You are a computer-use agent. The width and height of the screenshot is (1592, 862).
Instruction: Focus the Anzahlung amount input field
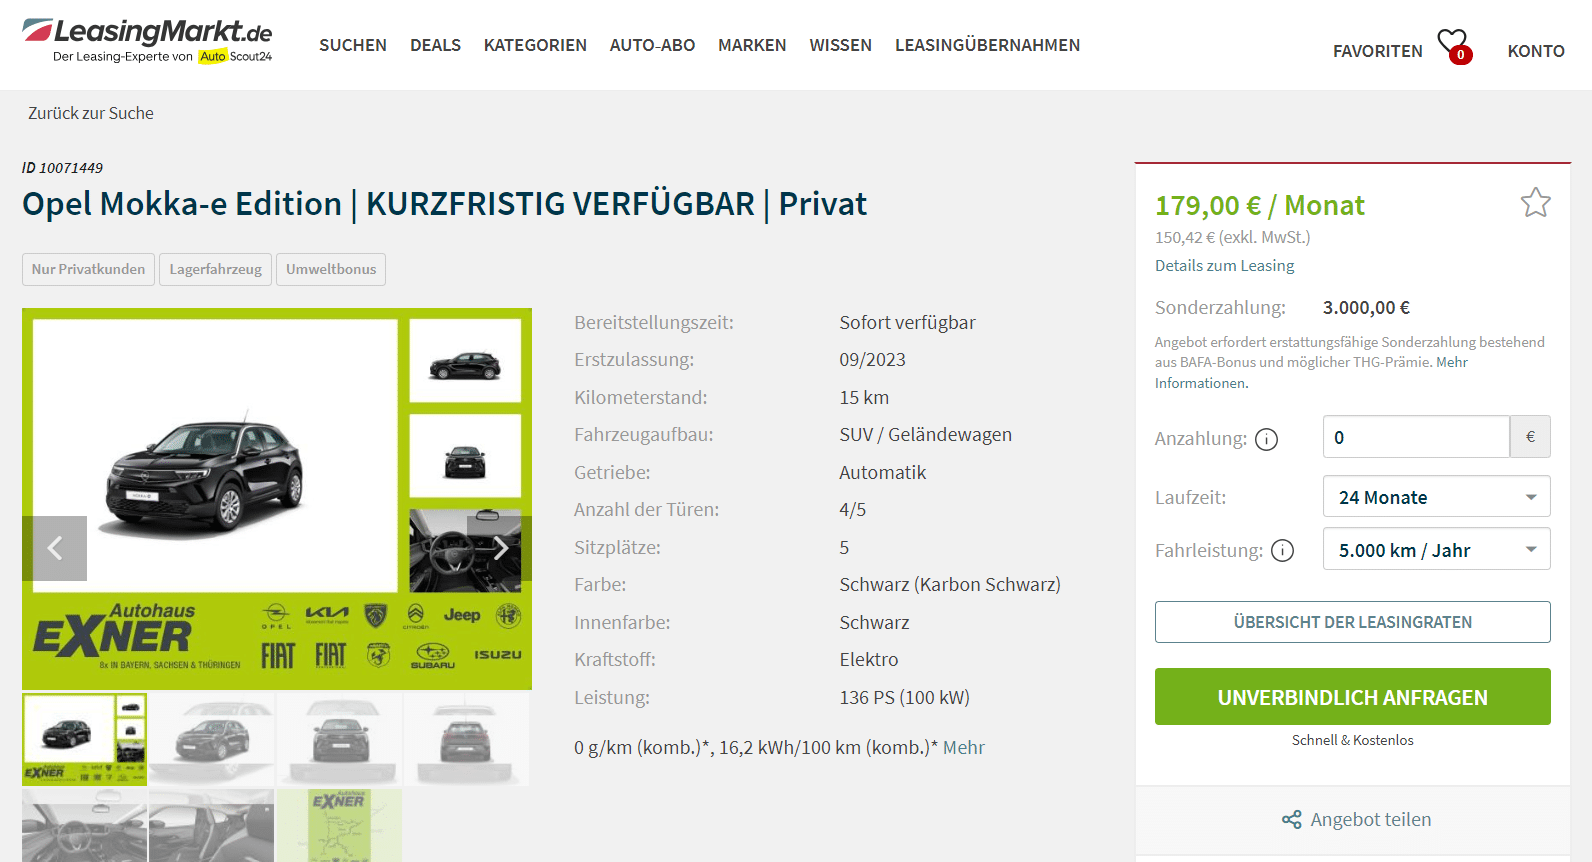pos(1416,437)
